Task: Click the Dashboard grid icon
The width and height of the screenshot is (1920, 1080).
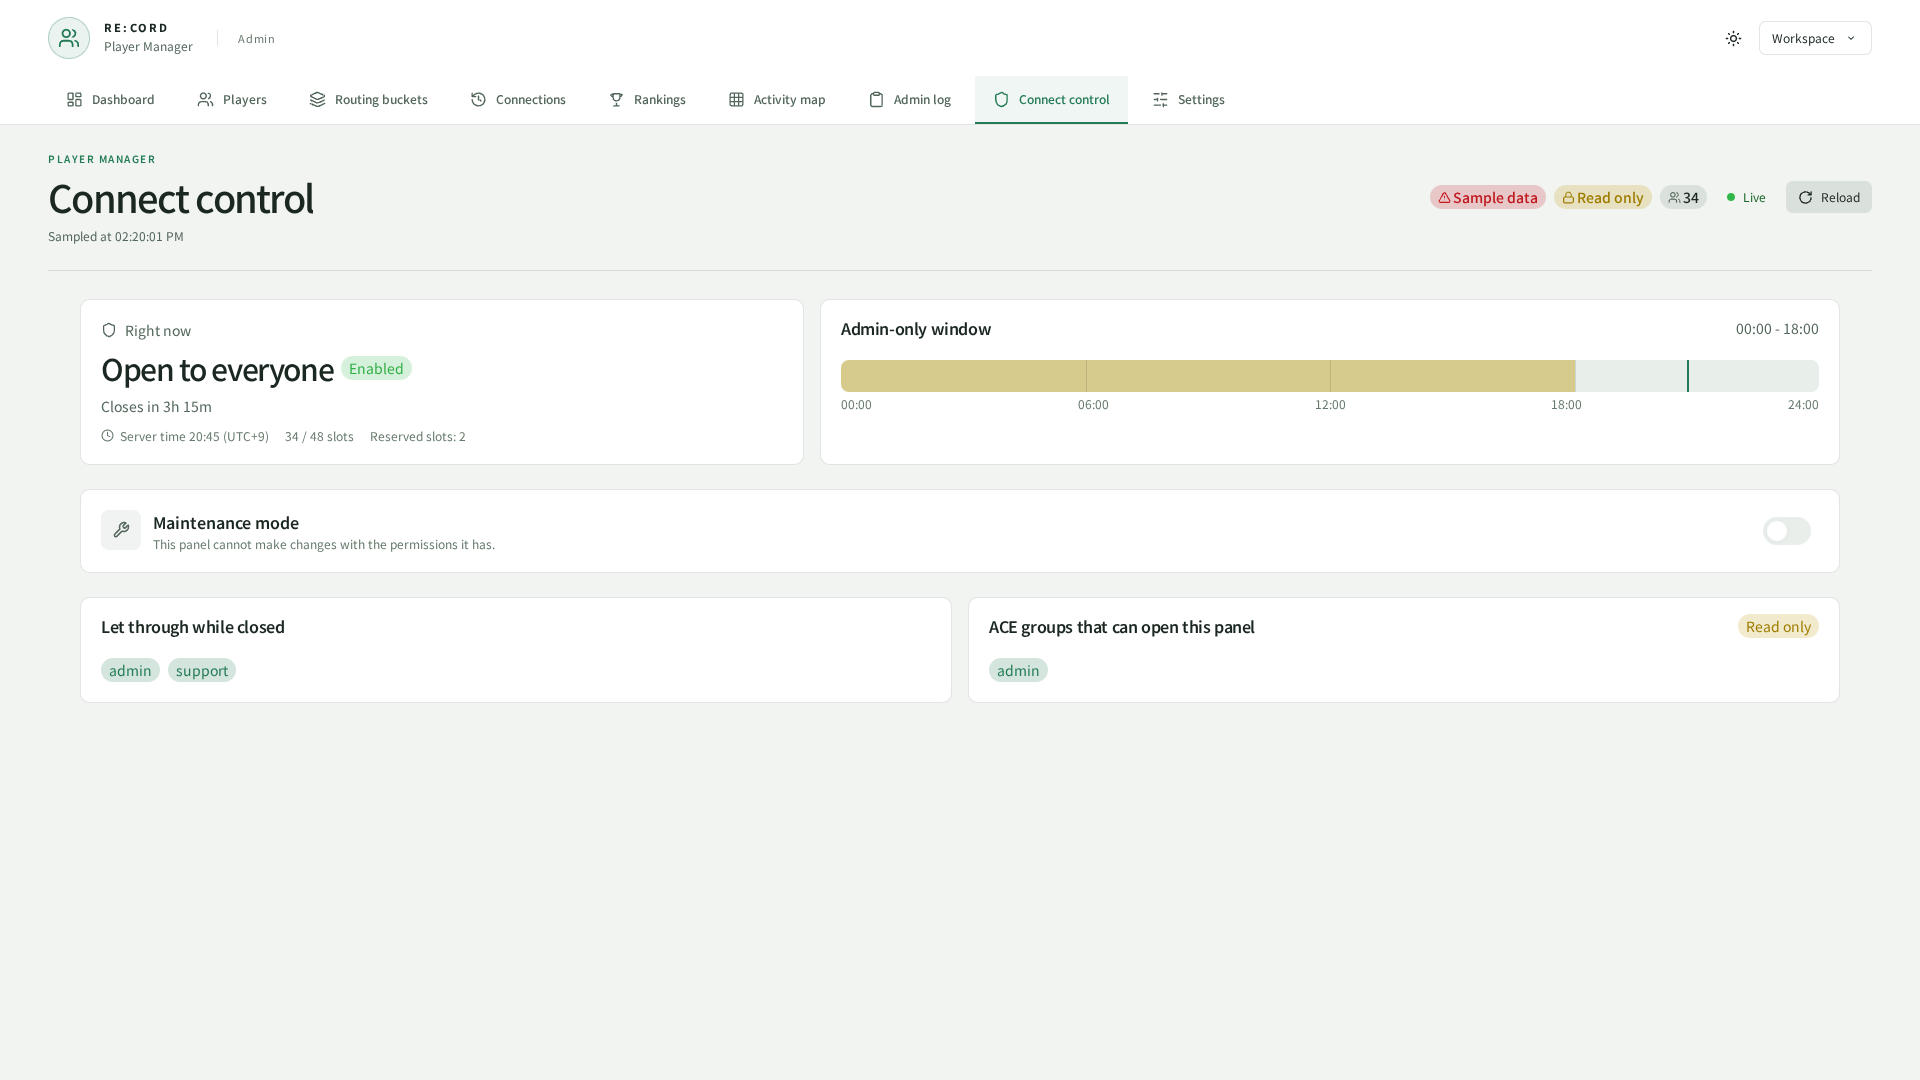Action: pyautogui.click(x=75, y=100)
